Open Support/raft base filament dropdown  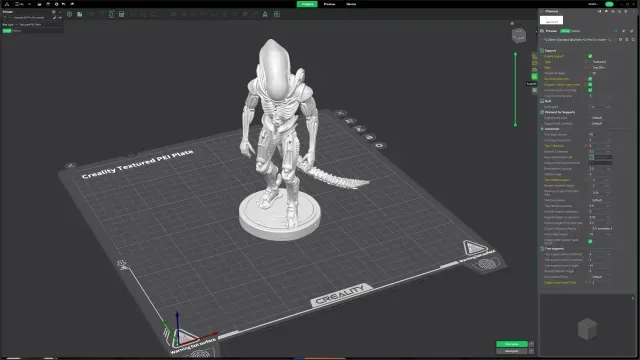pos(602,118)
